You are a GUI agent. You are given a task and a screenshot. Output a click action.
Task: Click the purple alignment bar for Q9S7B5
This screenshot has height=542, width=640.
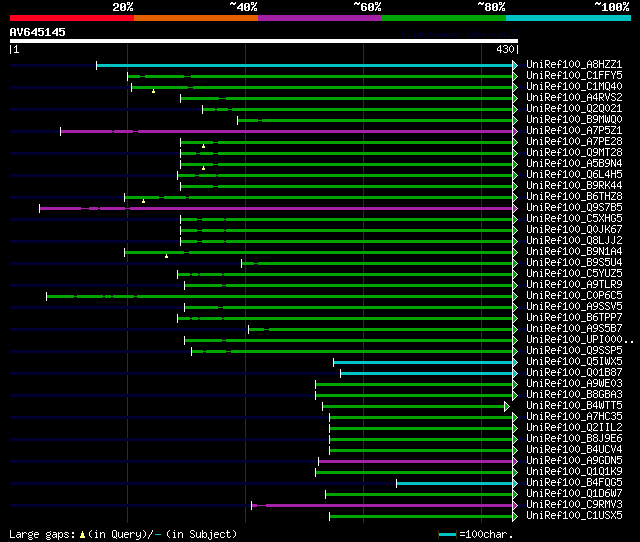coord(276,209)
